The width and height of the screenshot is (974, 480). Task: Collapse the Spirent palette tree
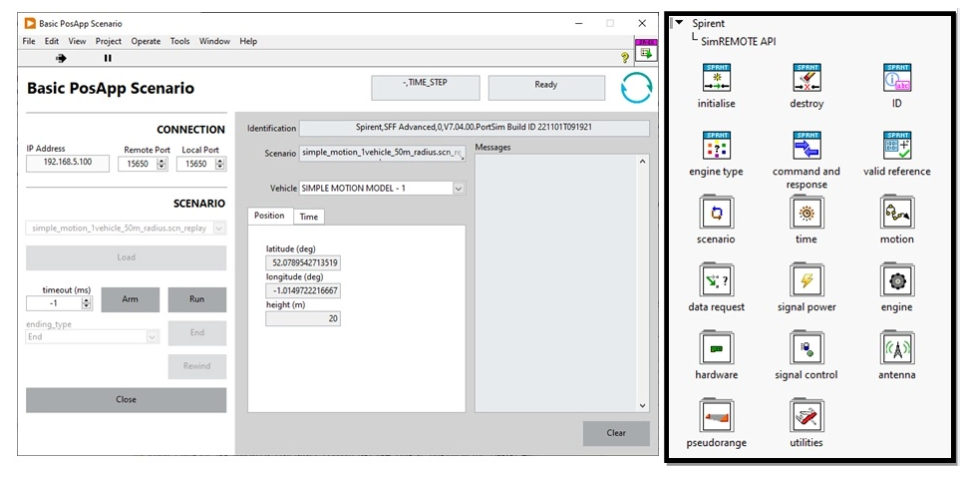[680, 23]
